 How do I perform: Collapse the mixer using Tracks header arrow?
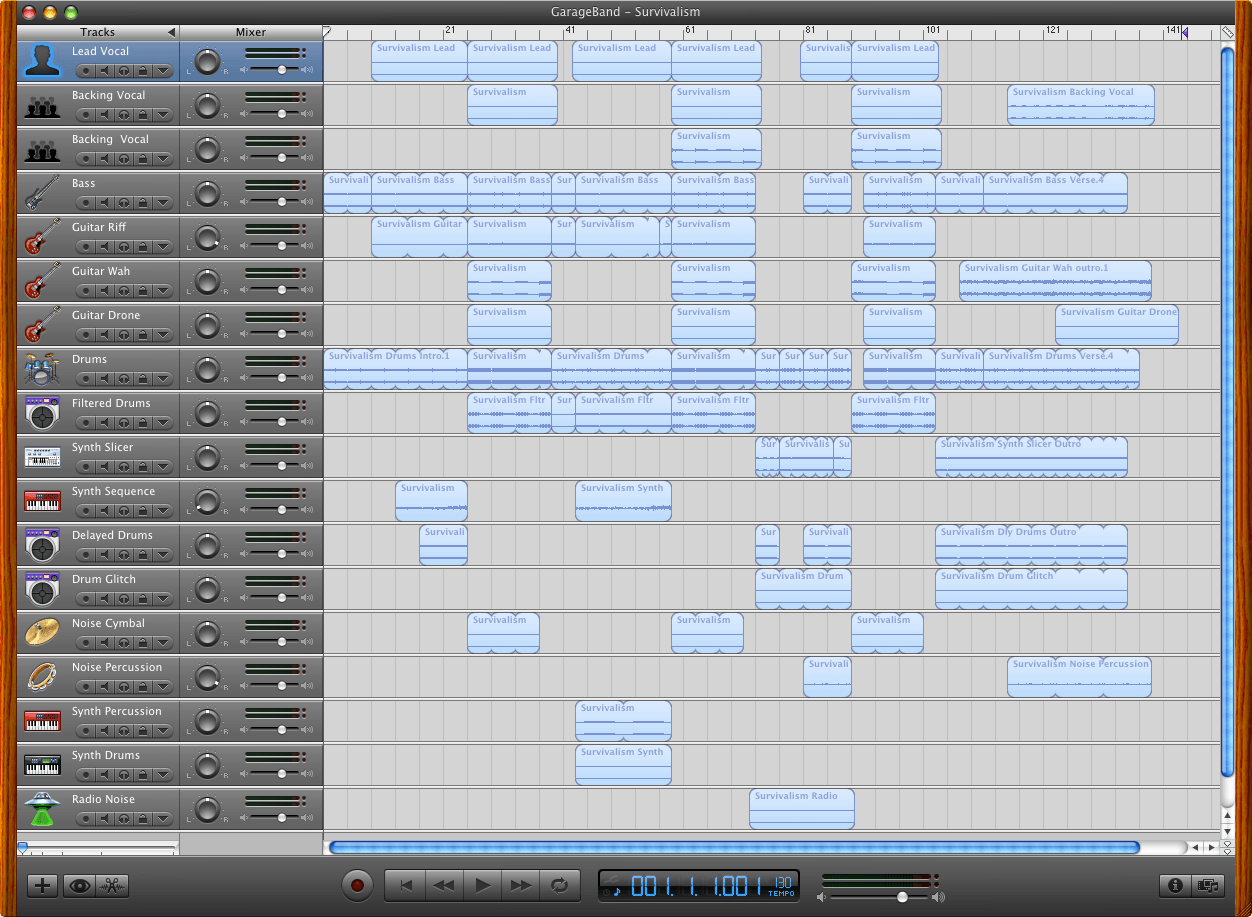pos(171,32)
